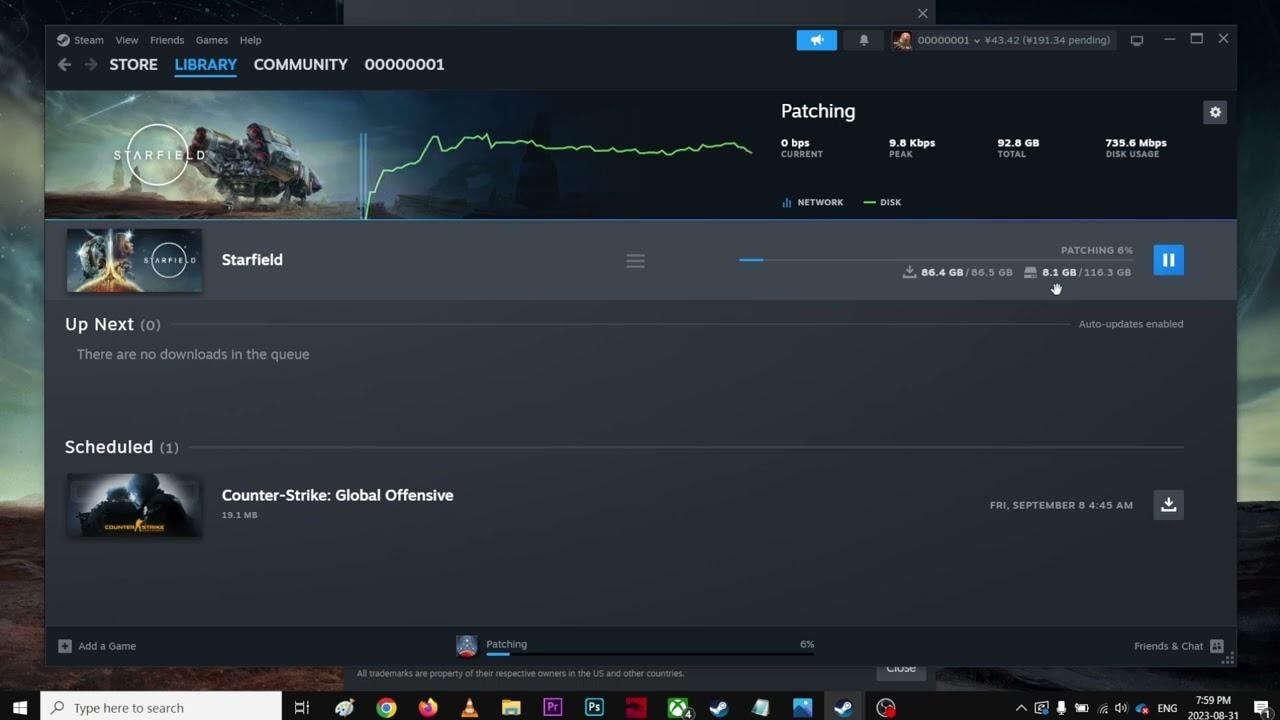
Task: Go to the STORE tab
Action: 134,64
